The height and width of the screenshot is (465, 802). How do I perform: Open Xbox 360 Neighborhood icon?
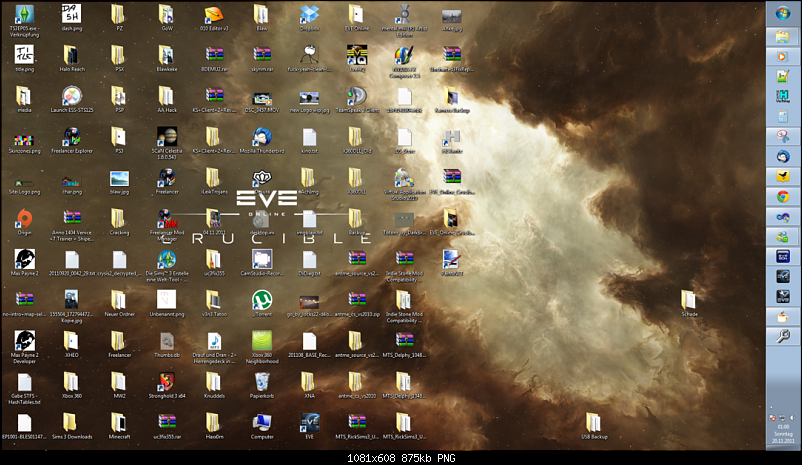pyautogui.click(x=262, y=347)
